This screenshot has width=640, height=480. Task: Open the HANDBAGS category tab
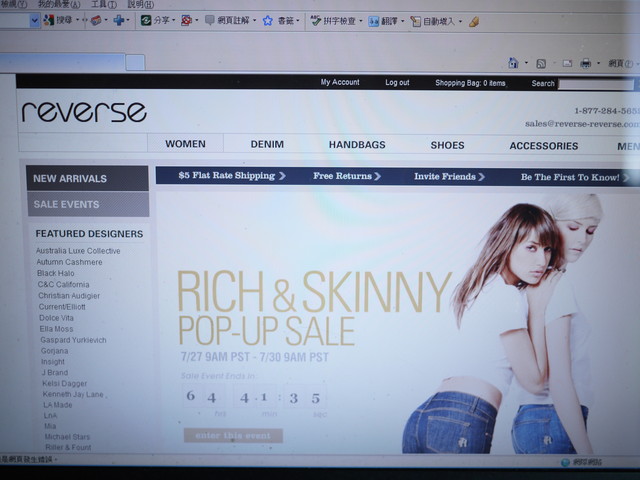pyautogui.click(x=357, y=145)
